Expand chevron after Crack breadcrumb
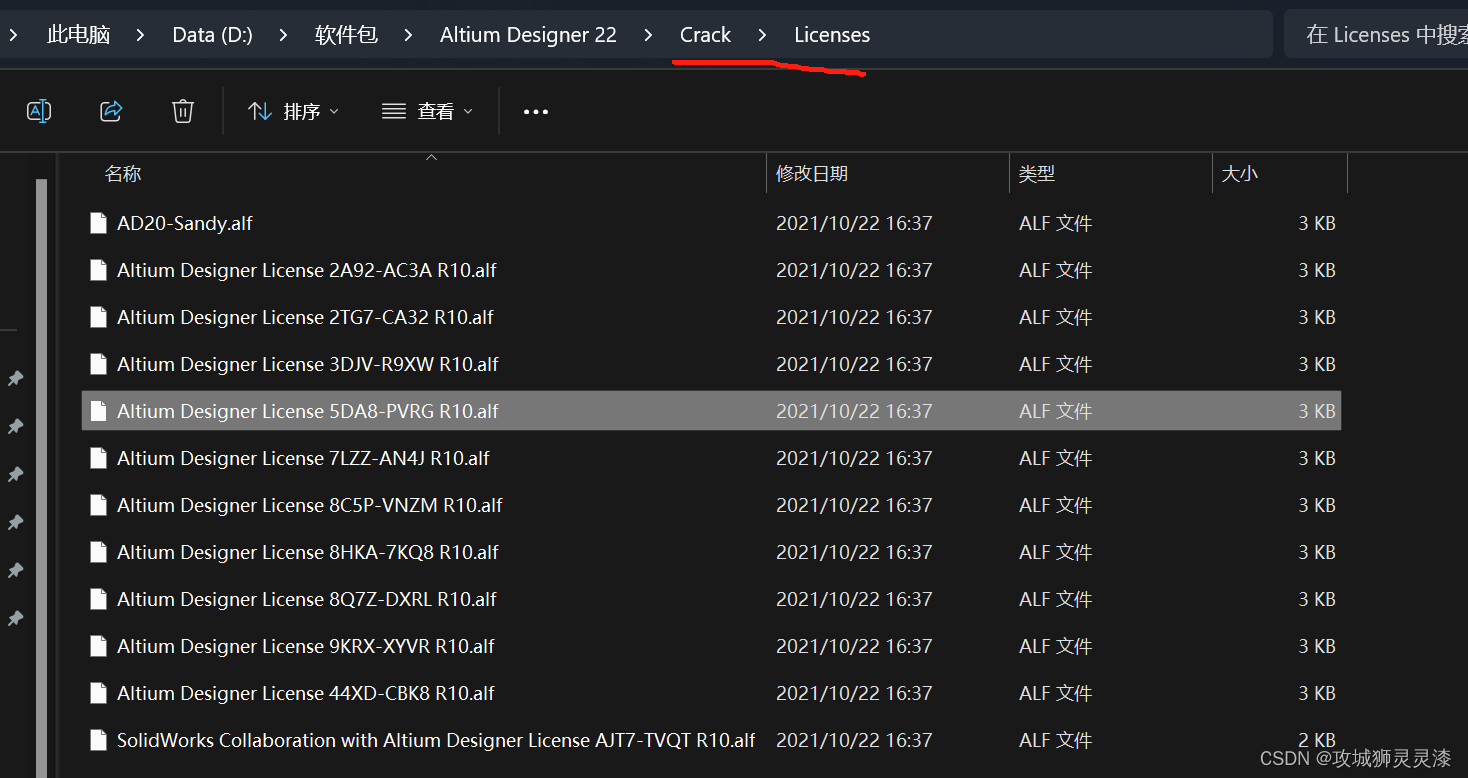Screen dimensions: 1468x778 (762, 35)
